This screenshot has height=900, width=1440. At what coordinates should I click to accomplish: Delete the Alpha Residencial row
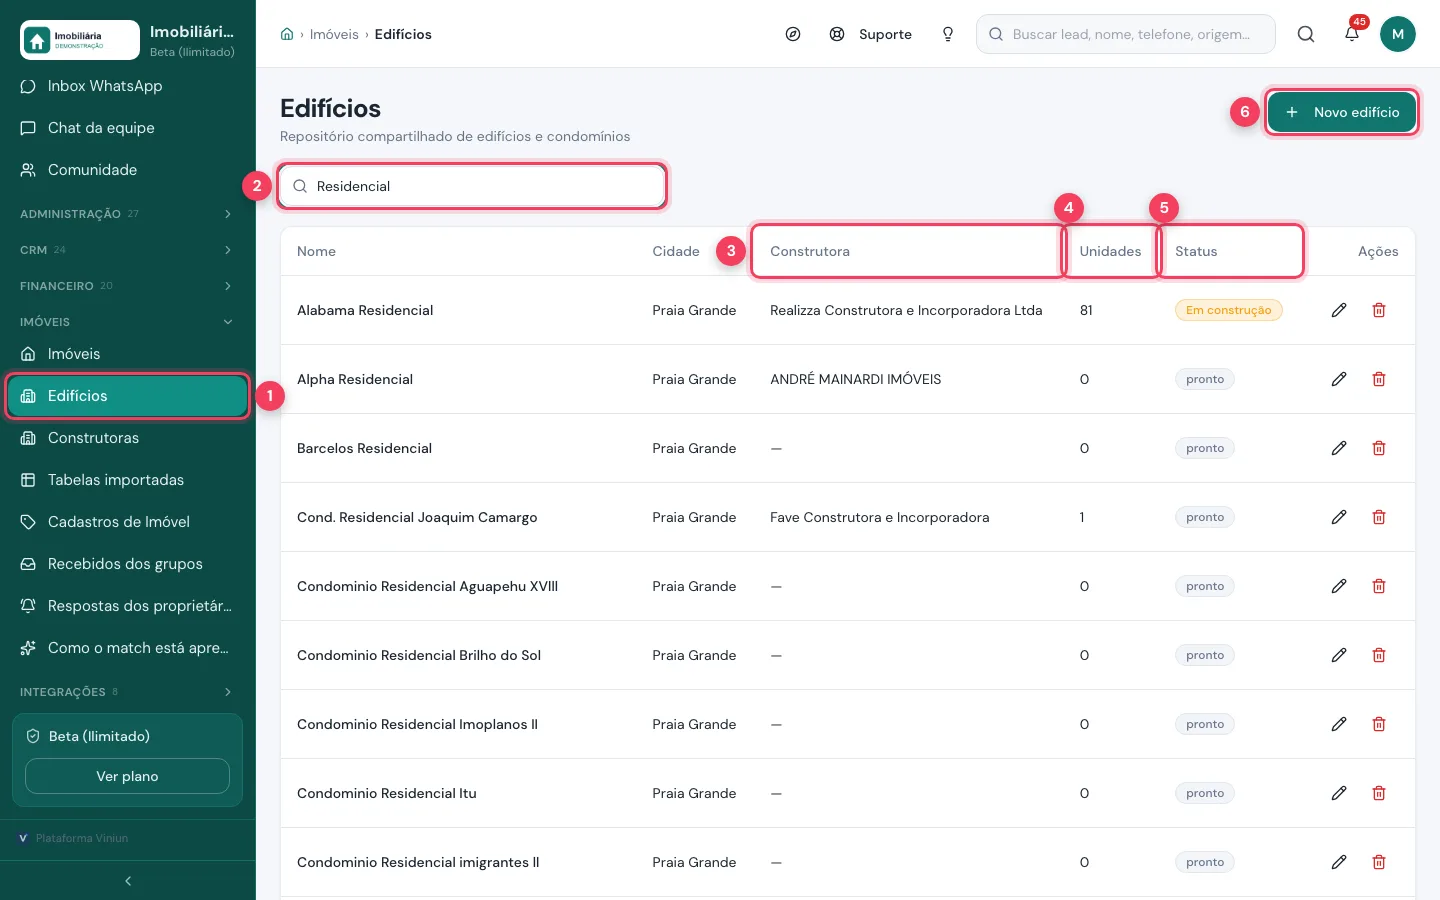click(1379, 379)
